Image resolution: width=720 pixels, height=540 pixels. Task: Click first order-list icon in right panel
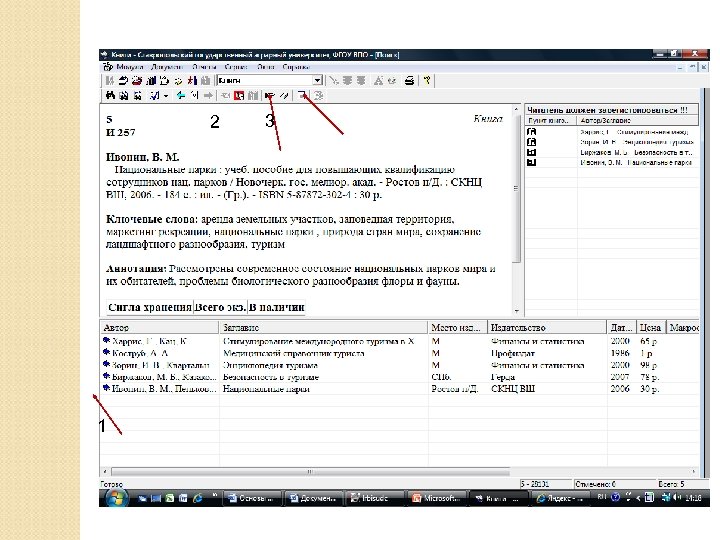pos(531,131)
